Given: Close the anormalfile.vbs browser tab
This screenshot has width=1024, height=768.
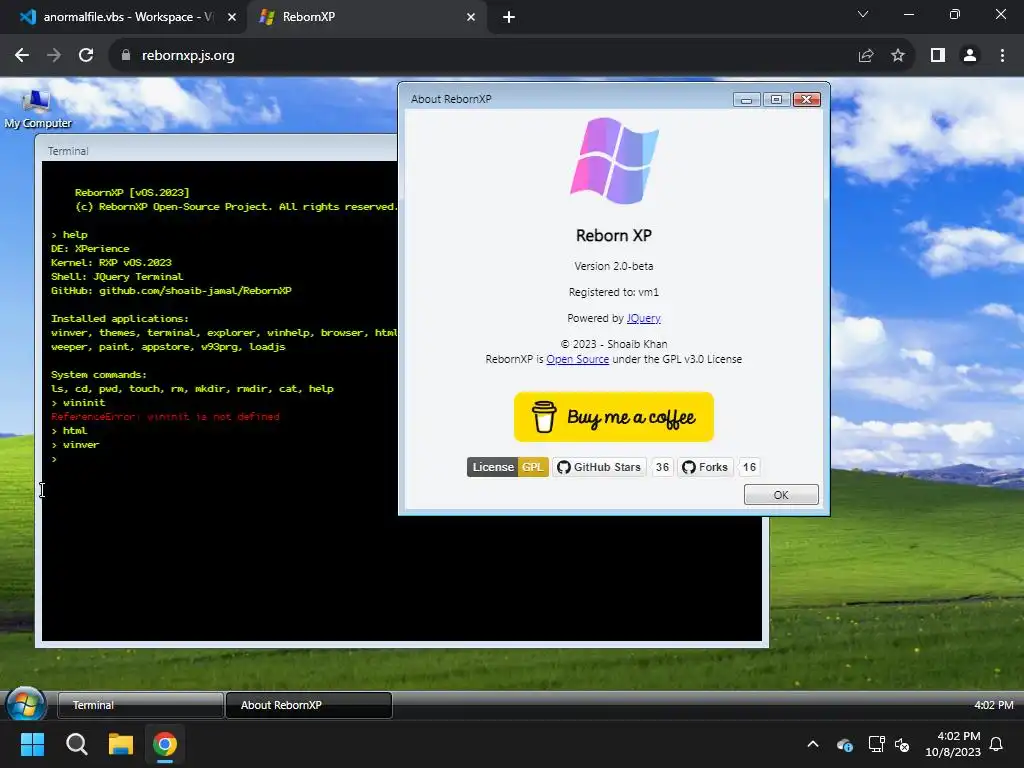Looking at the screenshot, I should point(232,18).
